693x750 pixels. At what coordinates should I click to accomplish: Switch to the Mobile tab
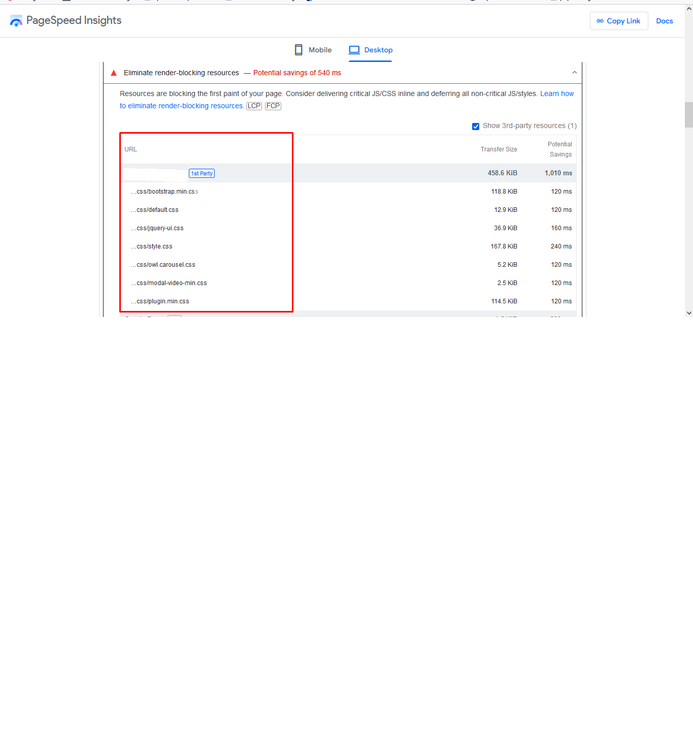(312, 50)
